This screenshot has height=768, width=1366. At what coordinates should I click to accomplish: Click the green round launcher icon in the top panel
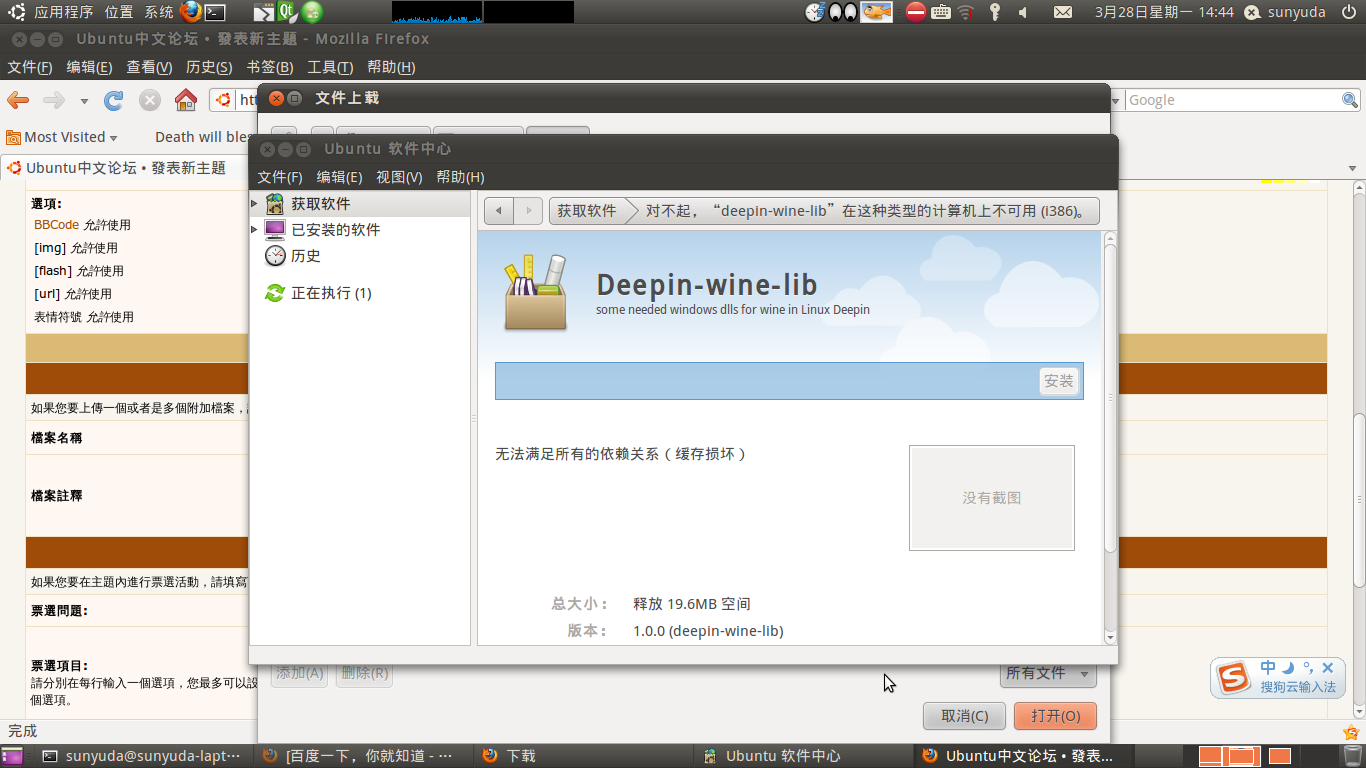pyautogui.click(x=313, y=12)
